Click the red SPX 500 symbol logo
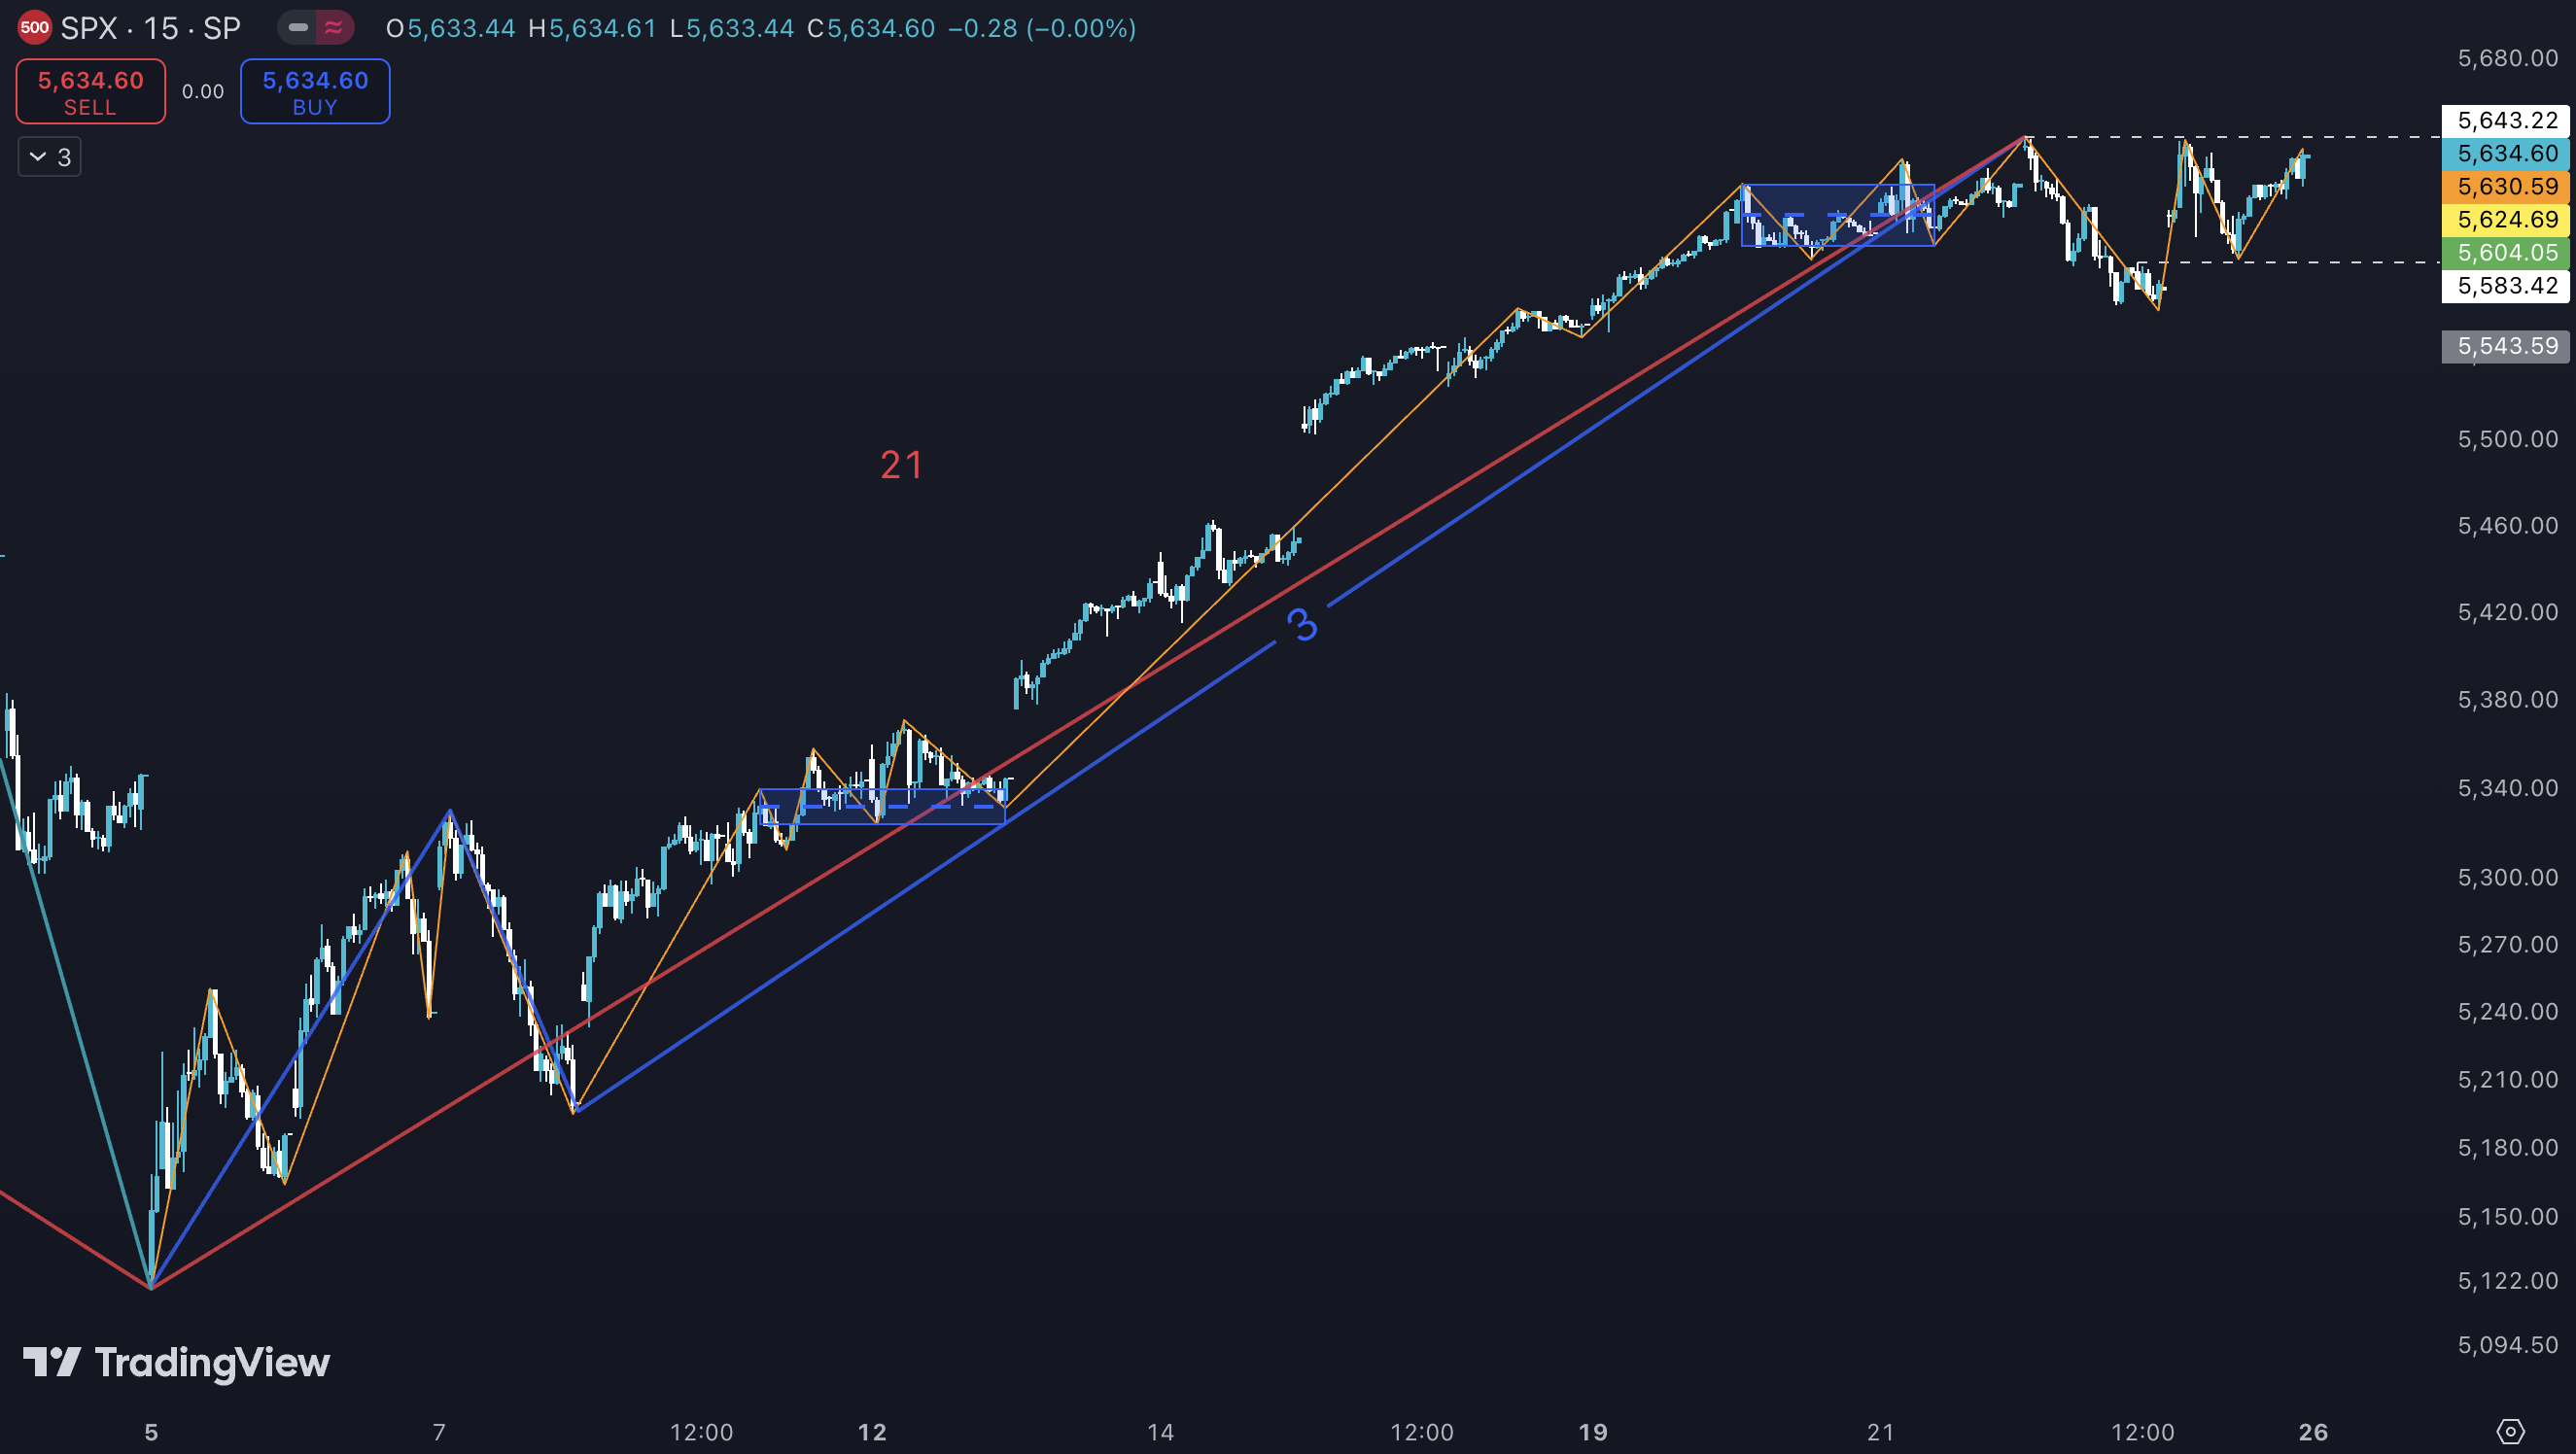 [x=34, y=28]
